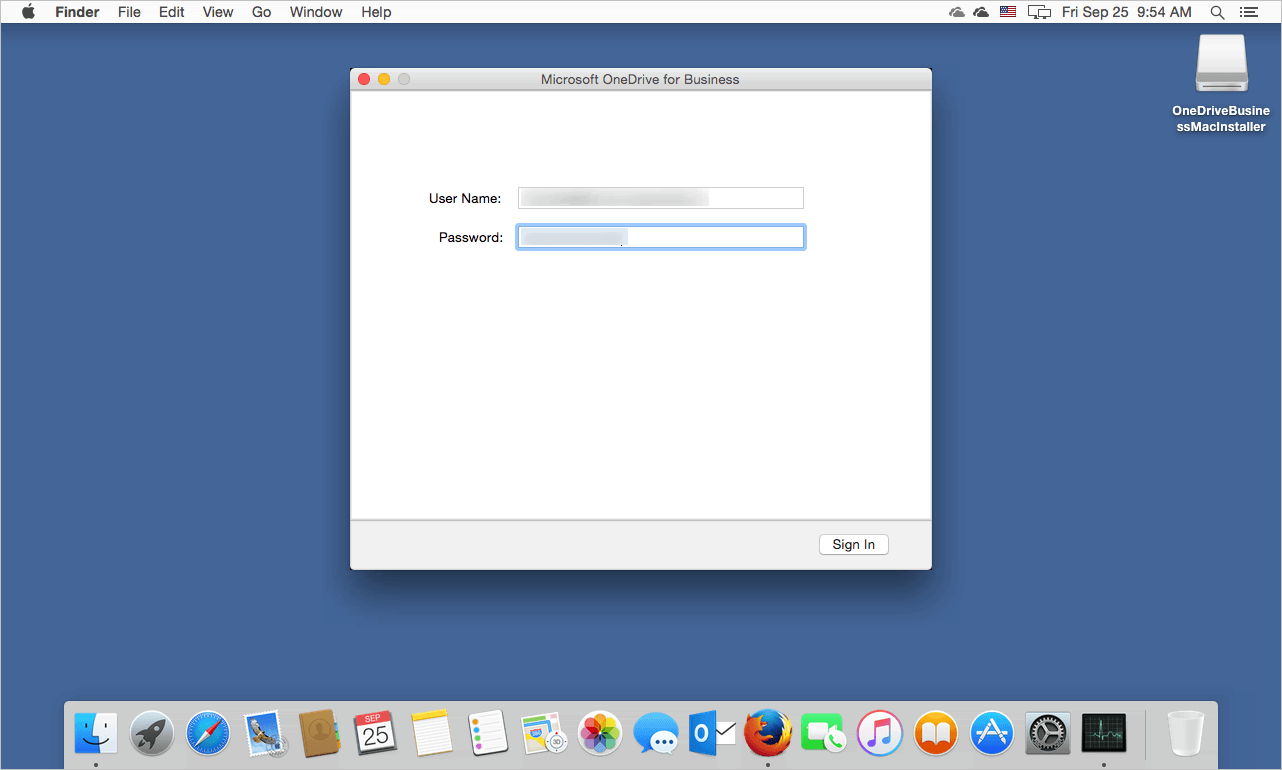The height and width of the screenshot is (770, 1282).
Task: Open Notes yellow pad icon in Dock
Action: pos(432,733)
